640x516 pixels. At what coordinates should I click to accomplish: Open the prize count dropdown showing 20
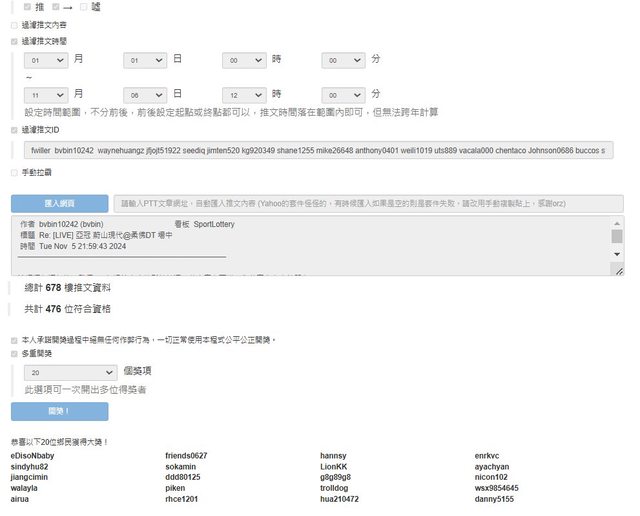tap(69, 372)
